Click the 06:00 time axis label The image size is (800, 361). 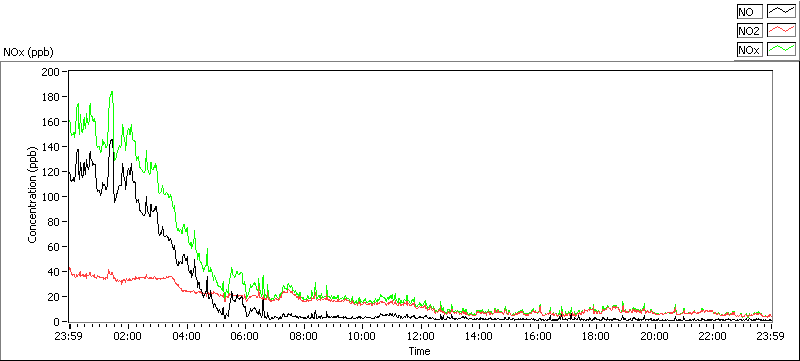pos(245,337)
